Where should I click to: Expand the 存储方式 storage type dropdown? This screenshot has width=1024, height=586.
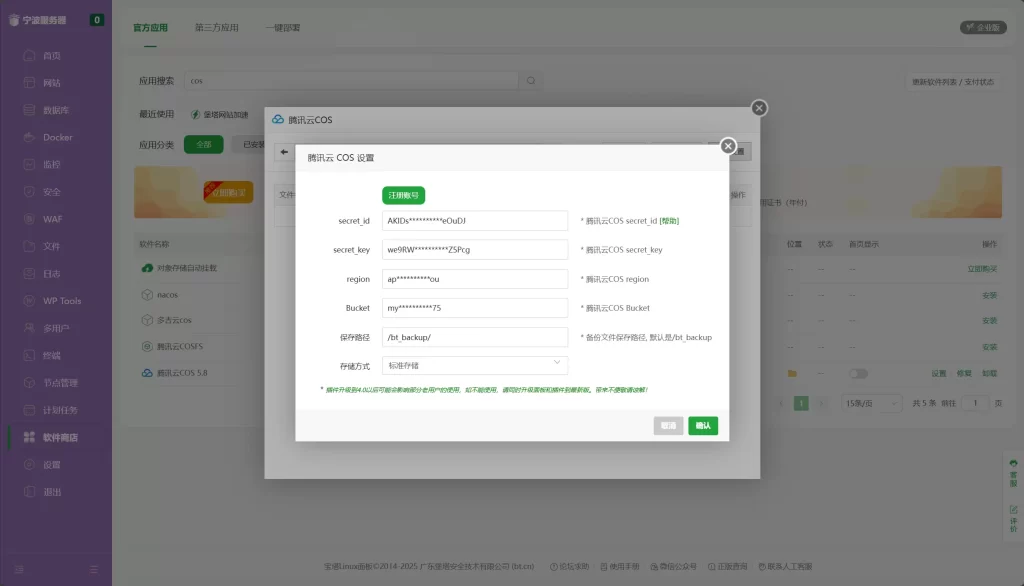474,366
